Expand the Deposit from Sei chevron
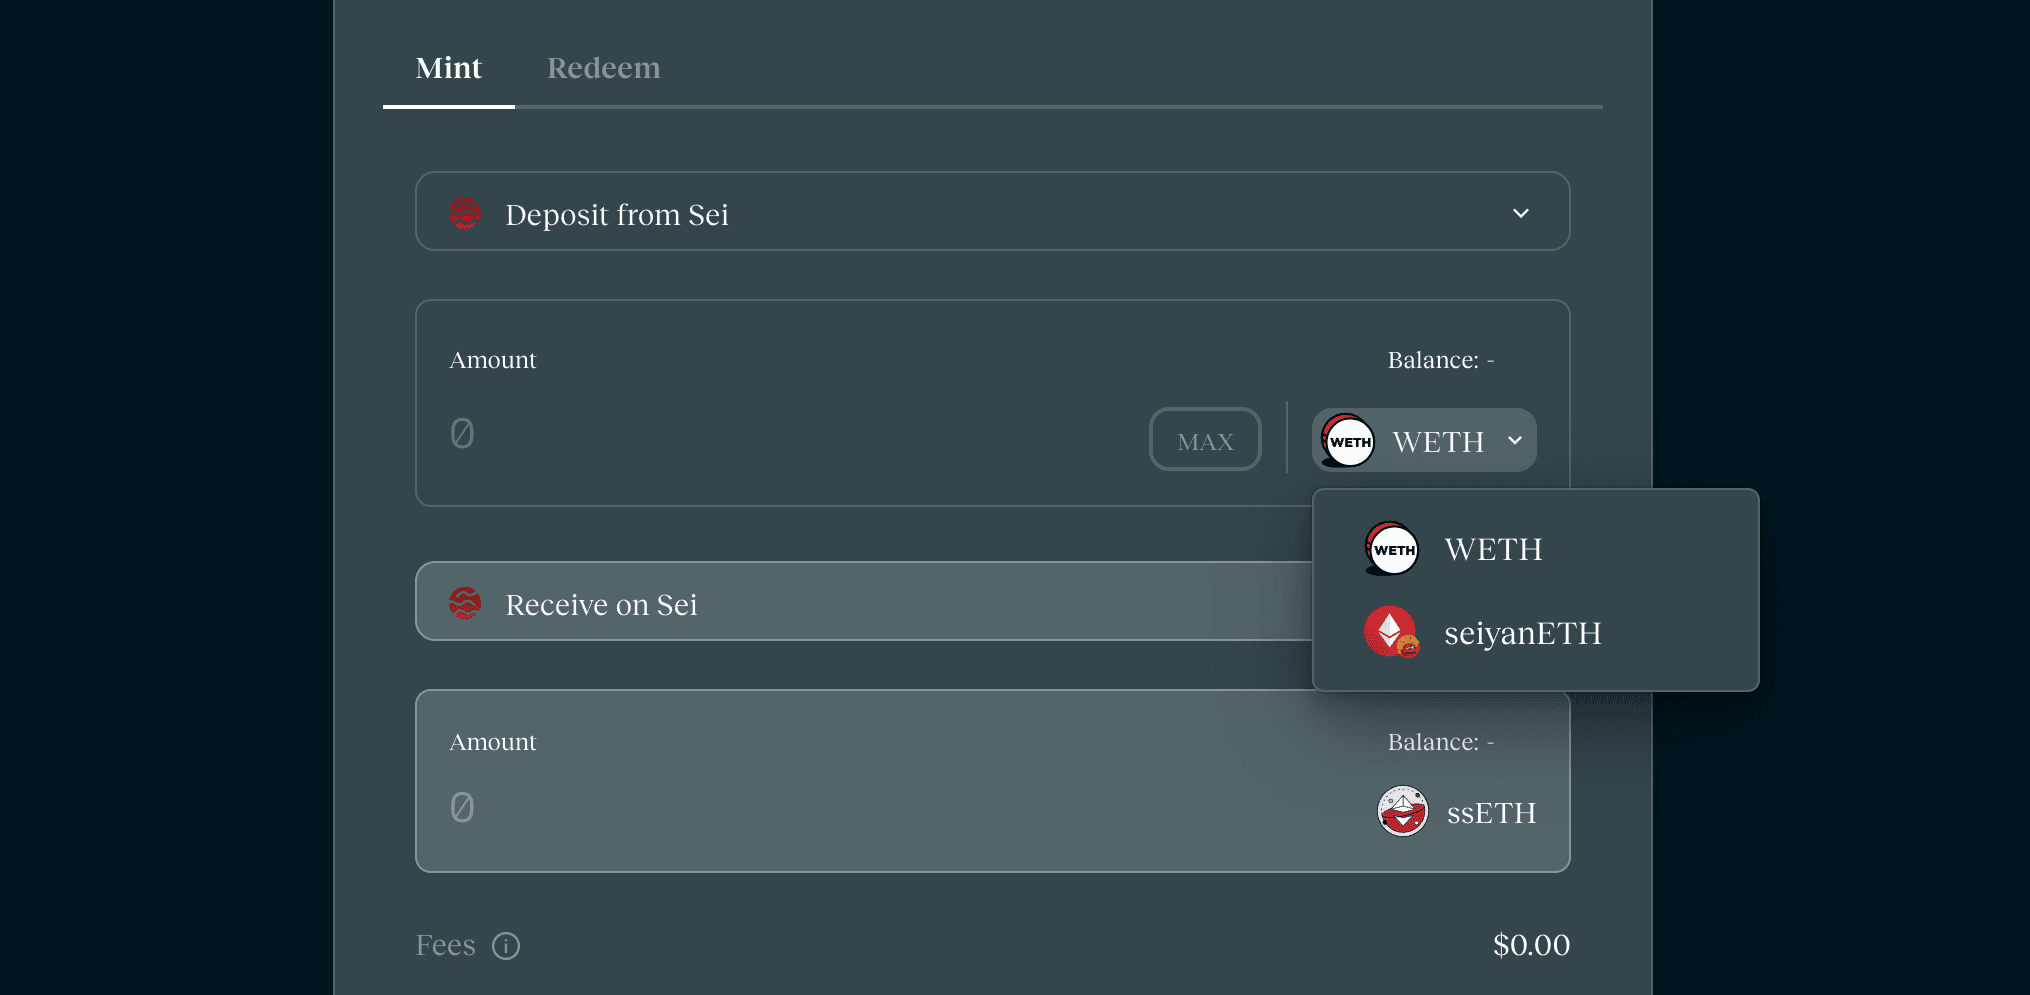The height and width of the screenshot is (995, 2030). click(x=1521, y=213)
